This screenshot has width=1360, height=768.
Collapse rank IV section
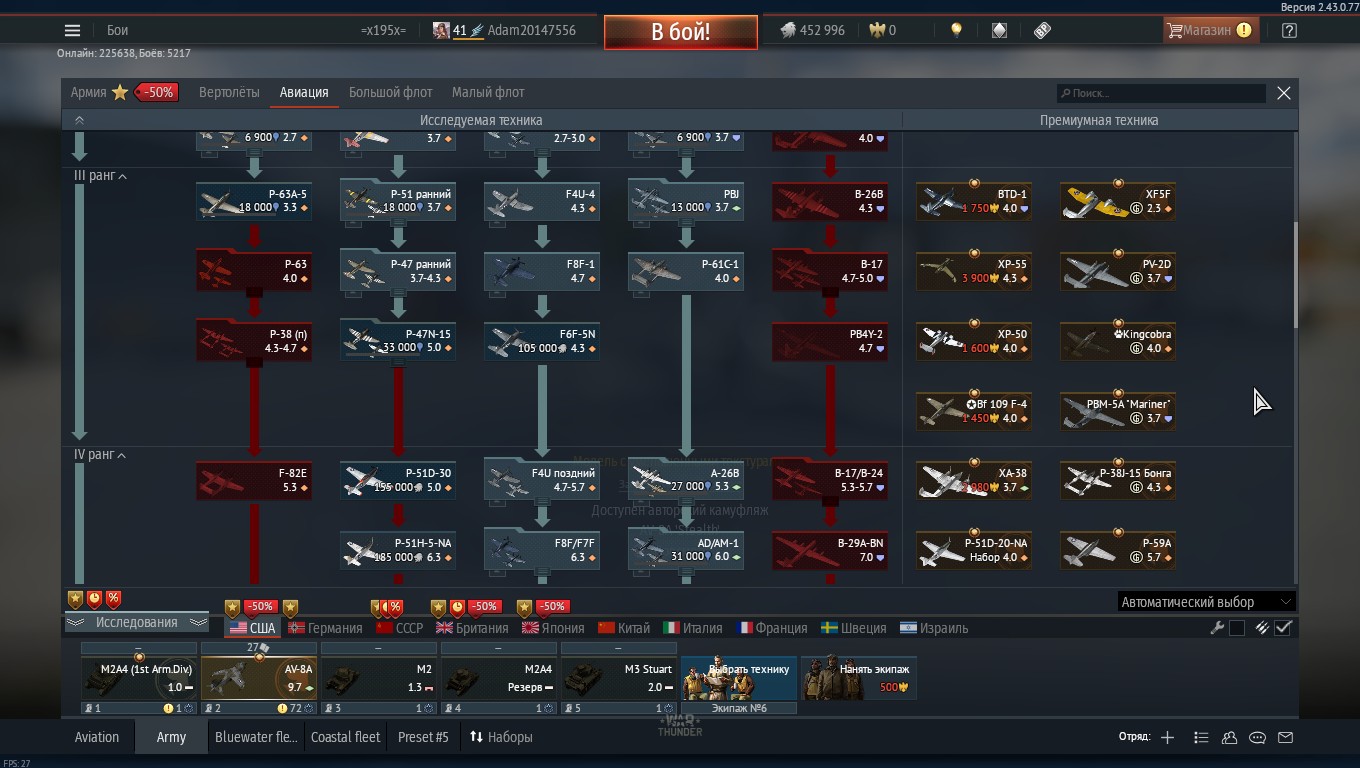(x=122, y=455)
